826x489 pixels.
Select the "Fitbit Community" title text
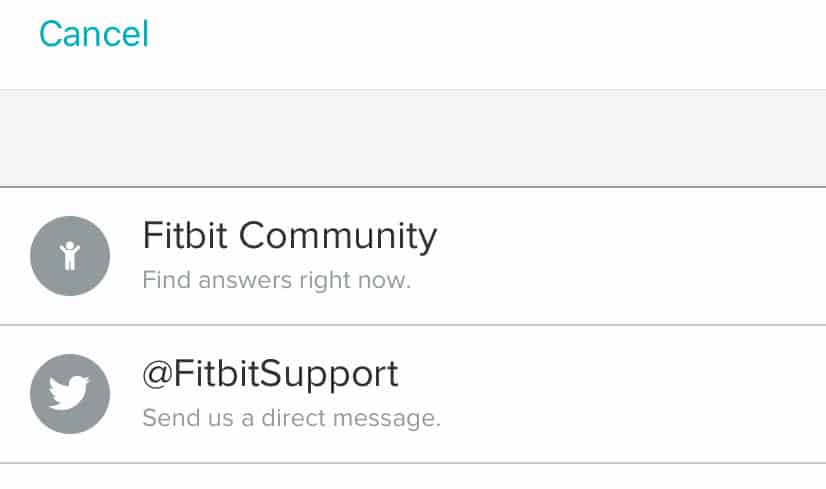(x=289, y=236)
